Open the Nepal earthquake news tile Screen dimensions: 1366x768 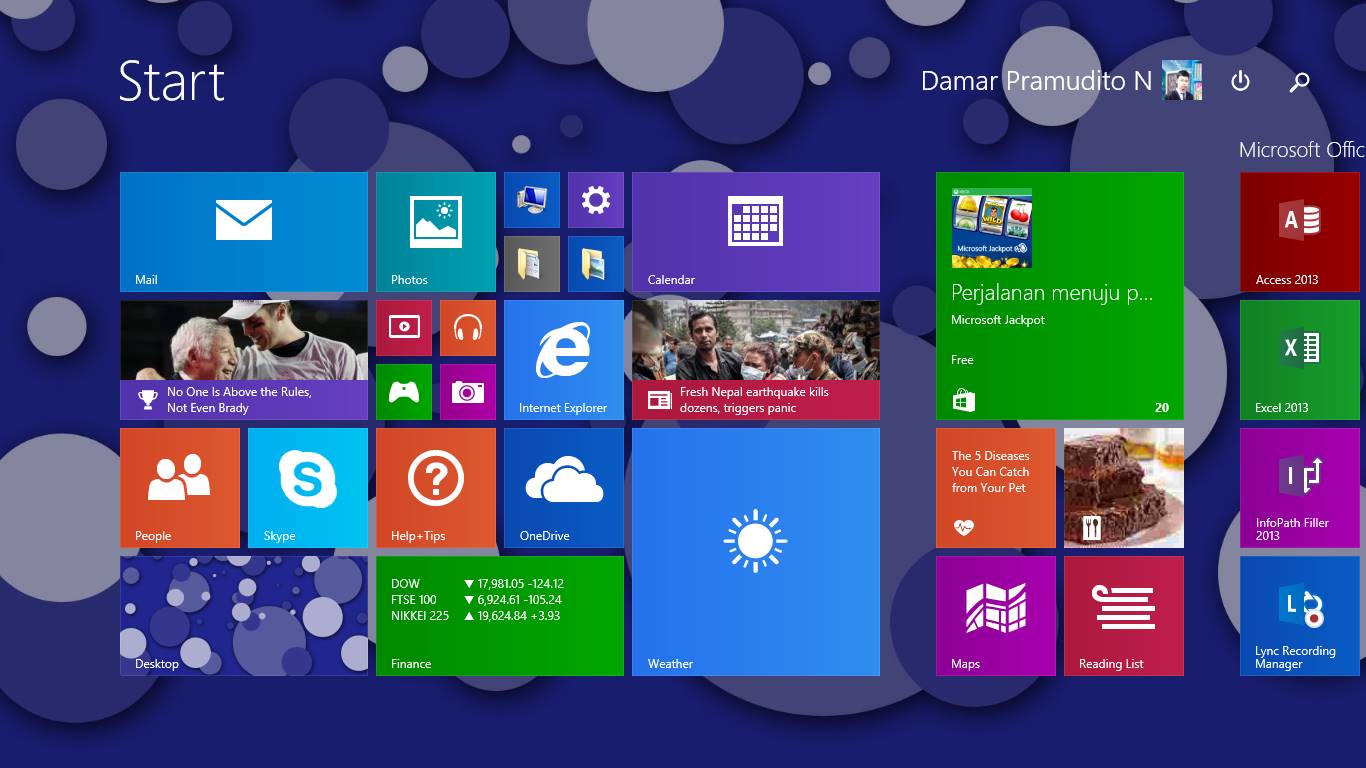click(756, 360)
